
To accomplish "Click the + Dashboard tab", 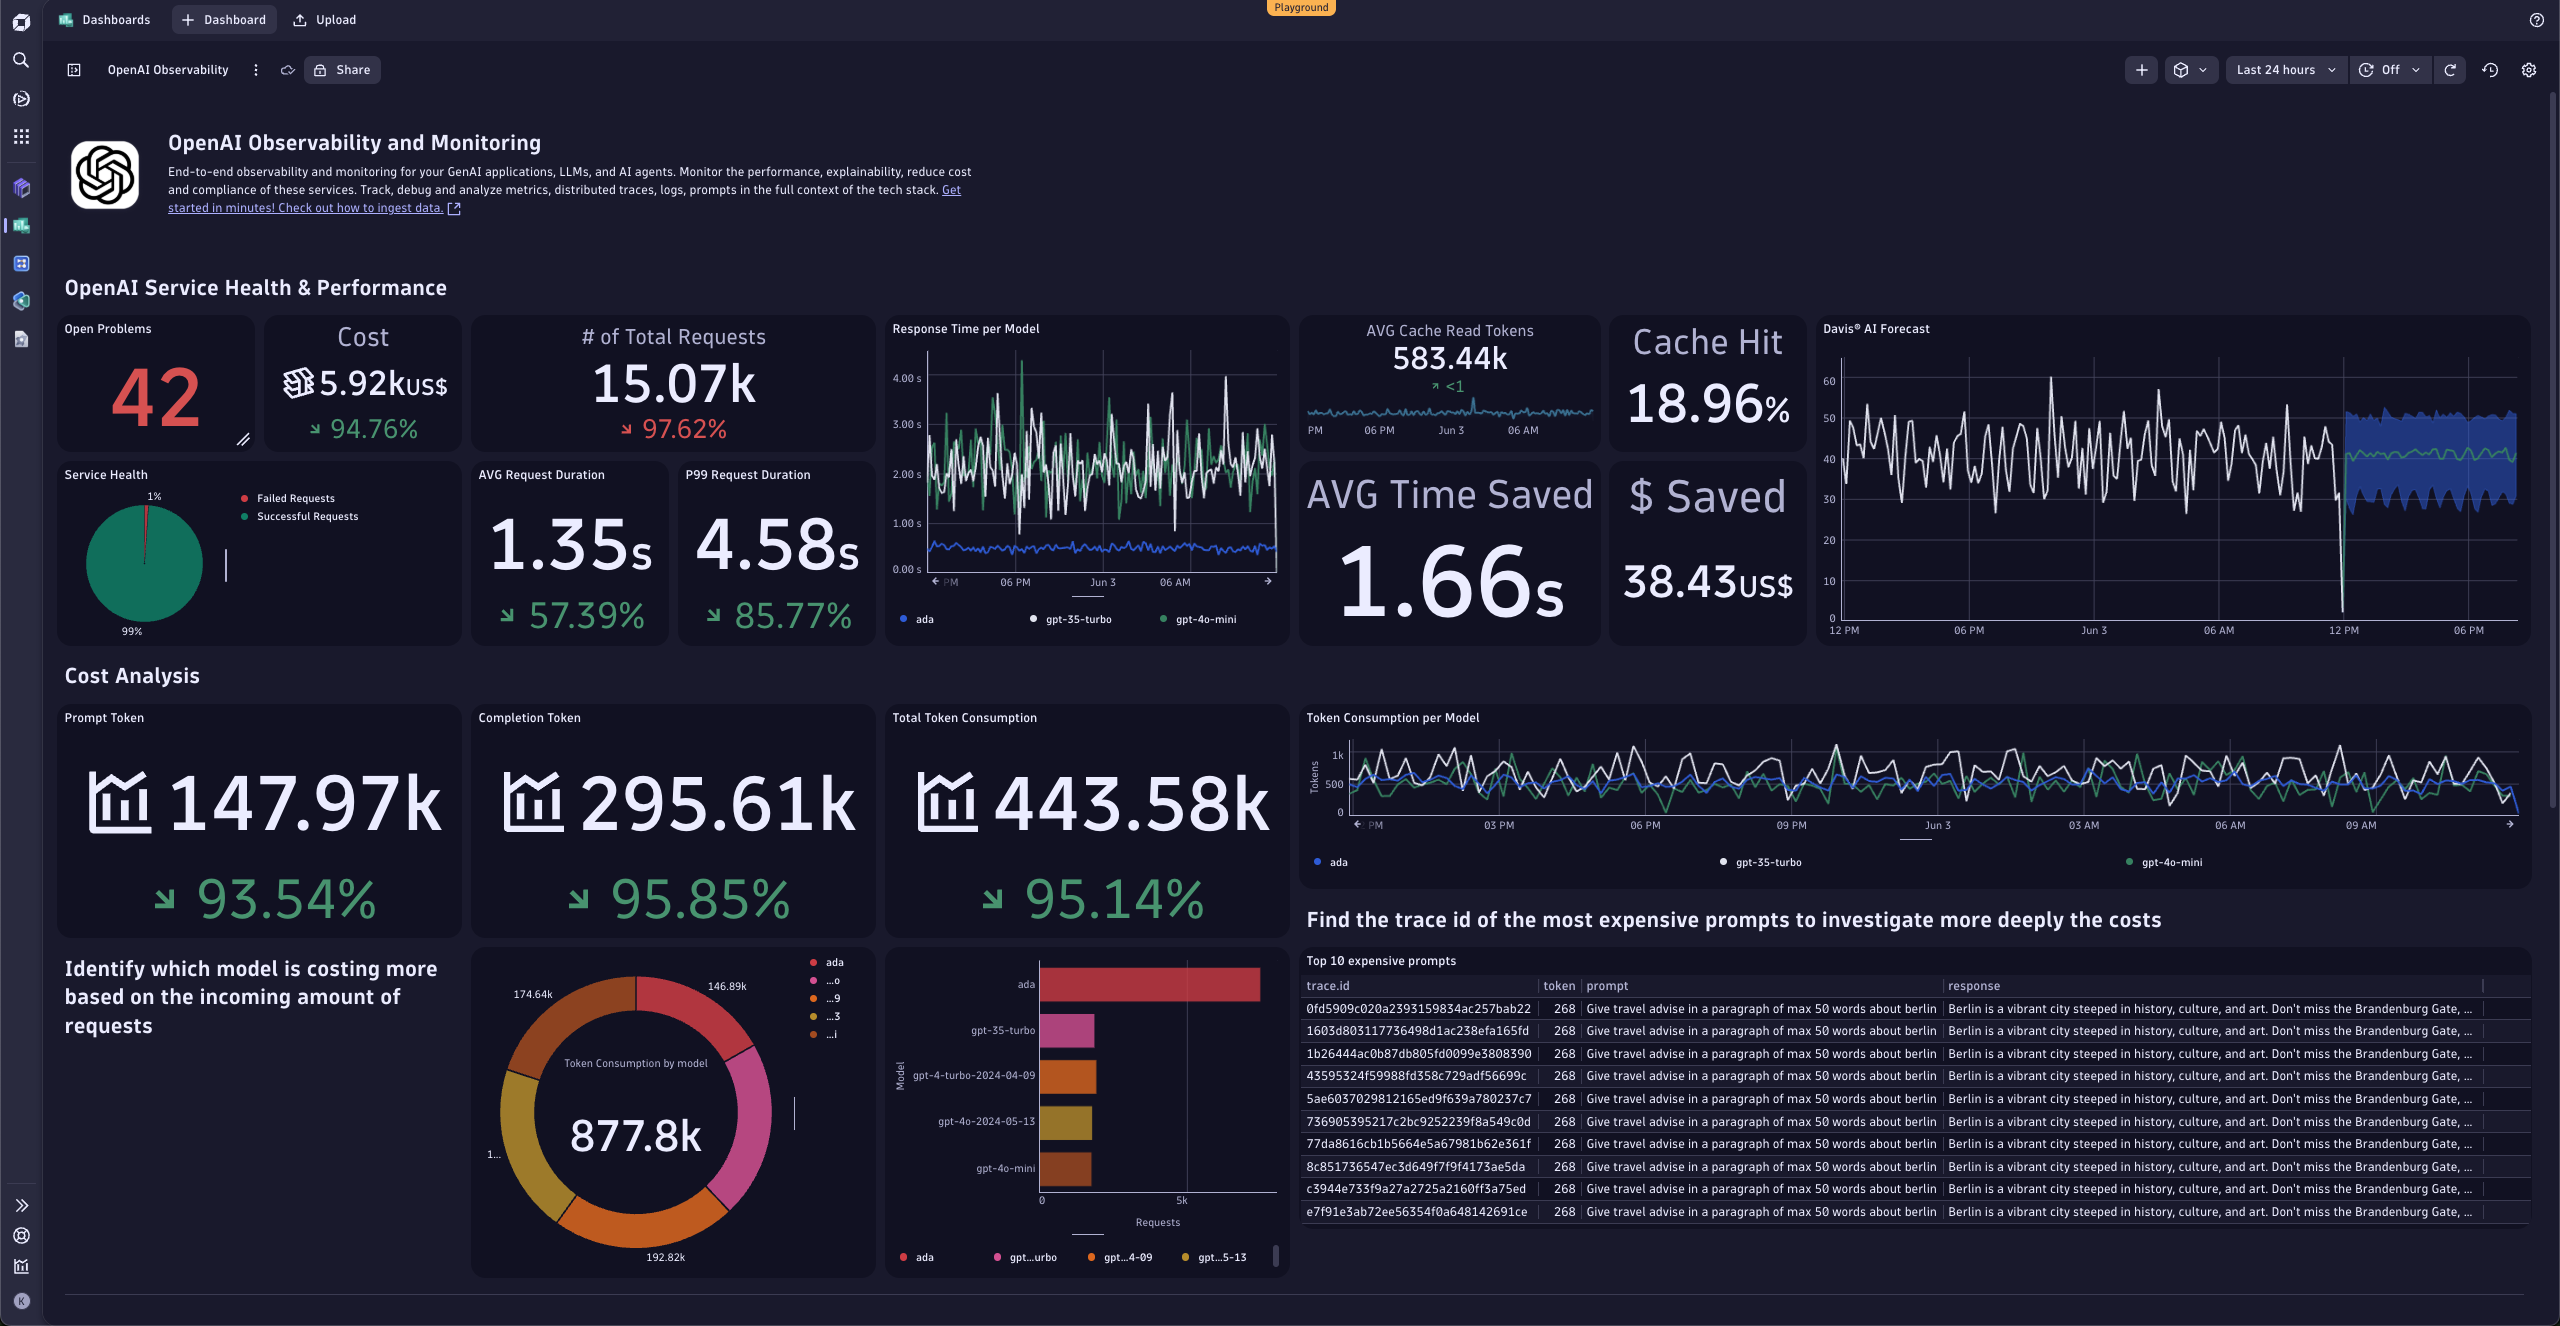I will coord(224,20).
